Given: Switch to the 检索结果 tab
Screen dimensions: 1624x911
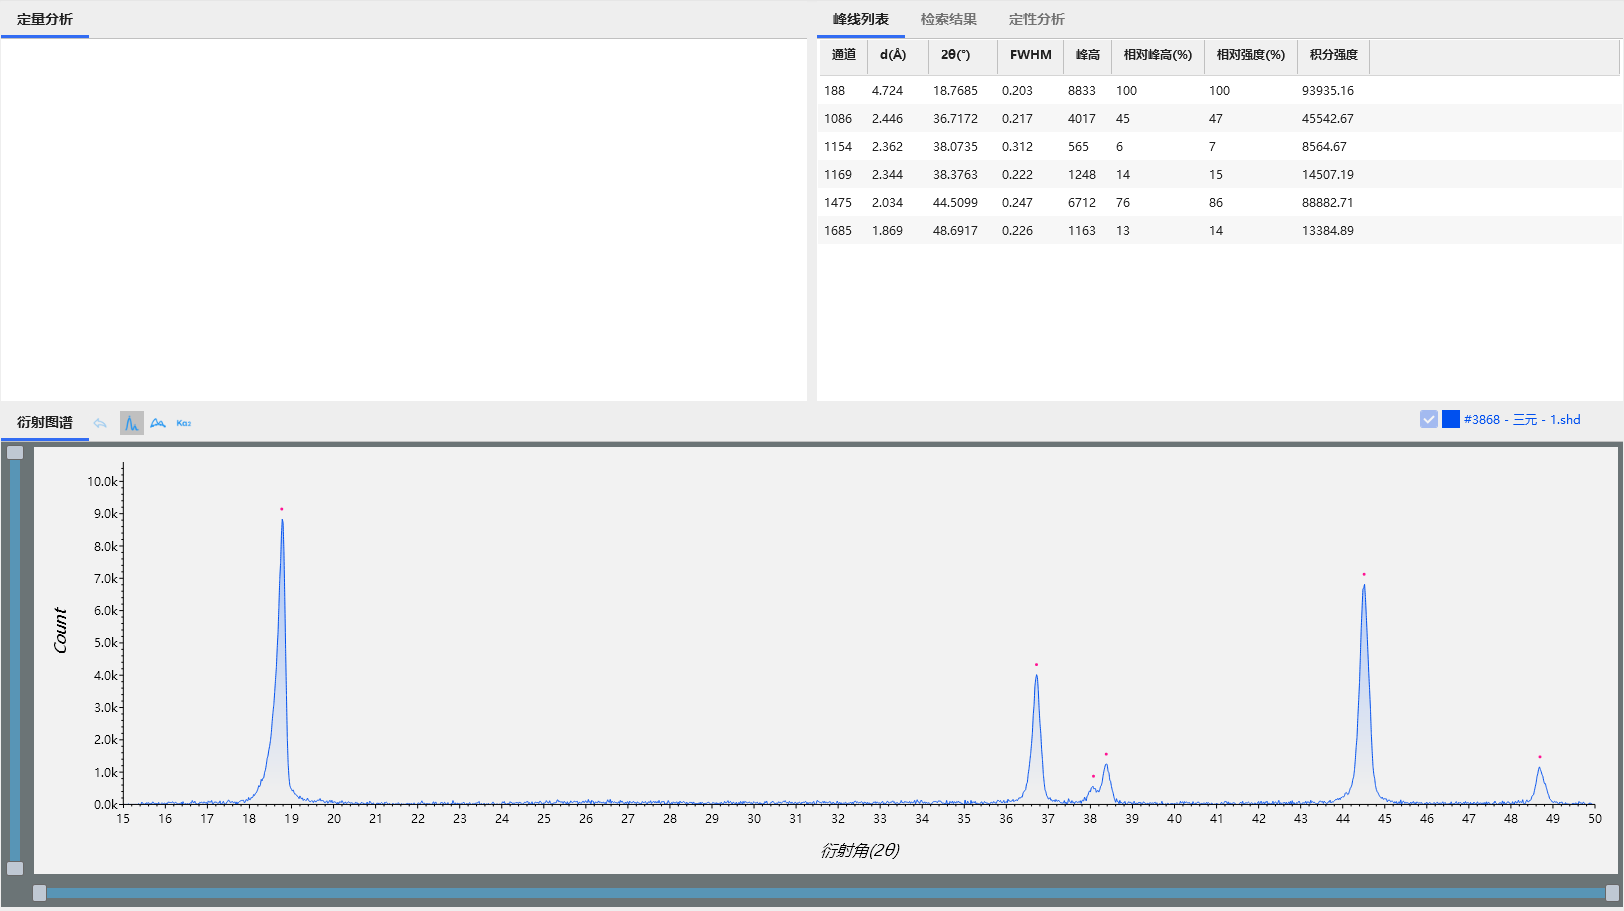Looking at the screenshot, I should click(948, 19).
